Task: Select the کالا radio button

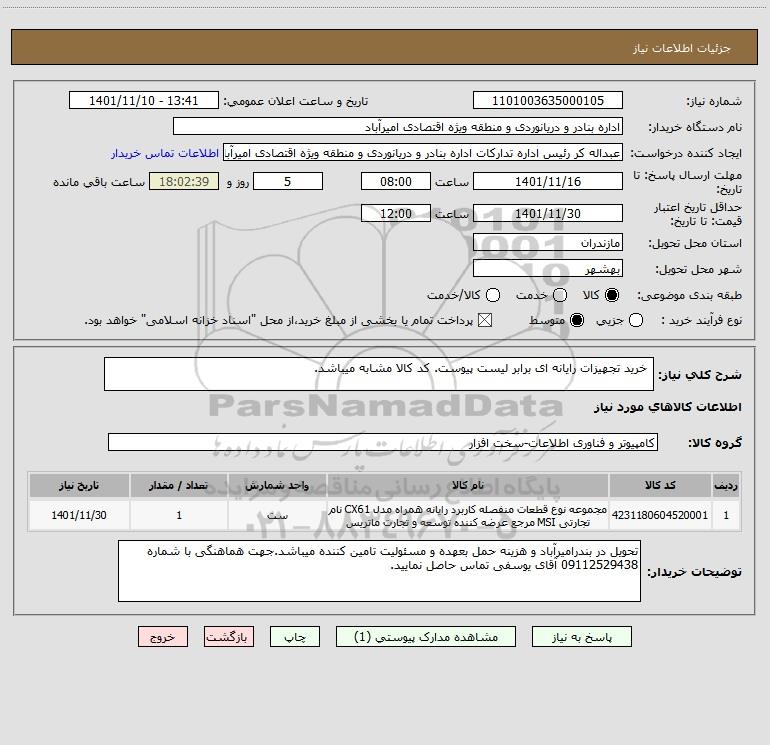Action: 612,295
